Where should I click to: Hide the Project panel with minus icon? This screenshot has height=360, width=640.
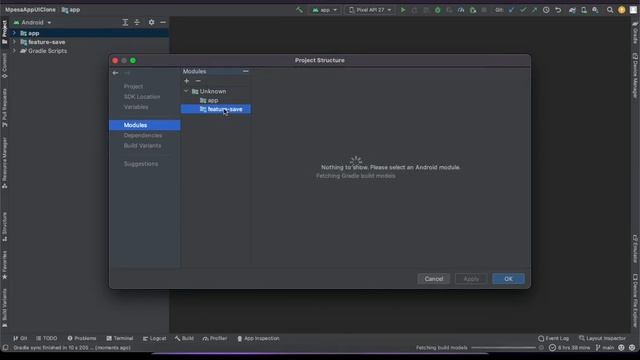tap(163, 22)
